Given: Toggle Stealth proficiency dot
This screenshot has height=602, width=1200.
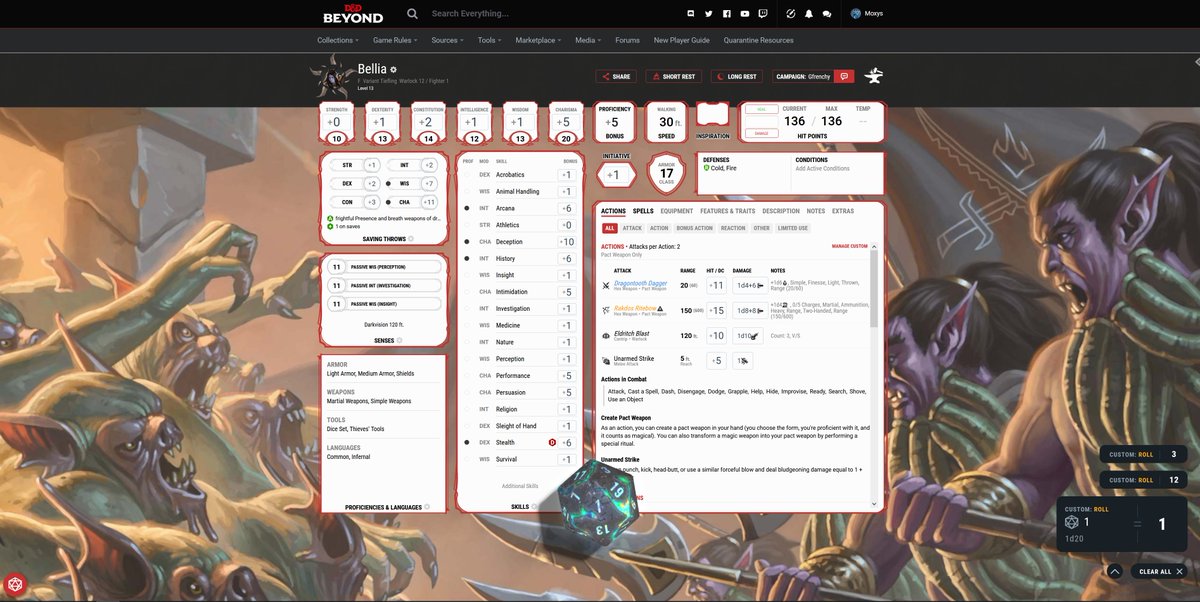Looking at the screenshot, I should (467, 442).
